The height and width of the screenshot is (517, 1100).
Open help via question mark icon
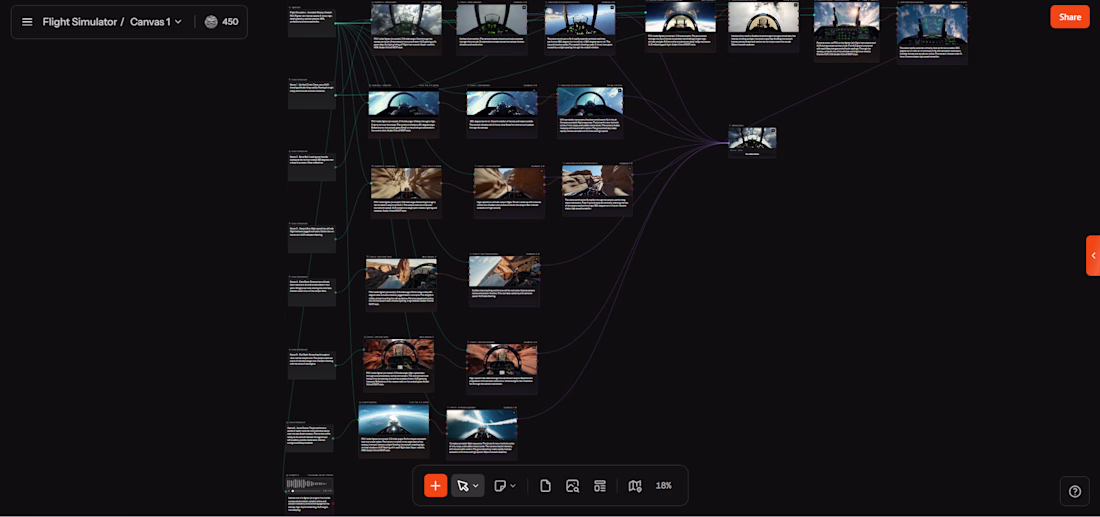1075,491
